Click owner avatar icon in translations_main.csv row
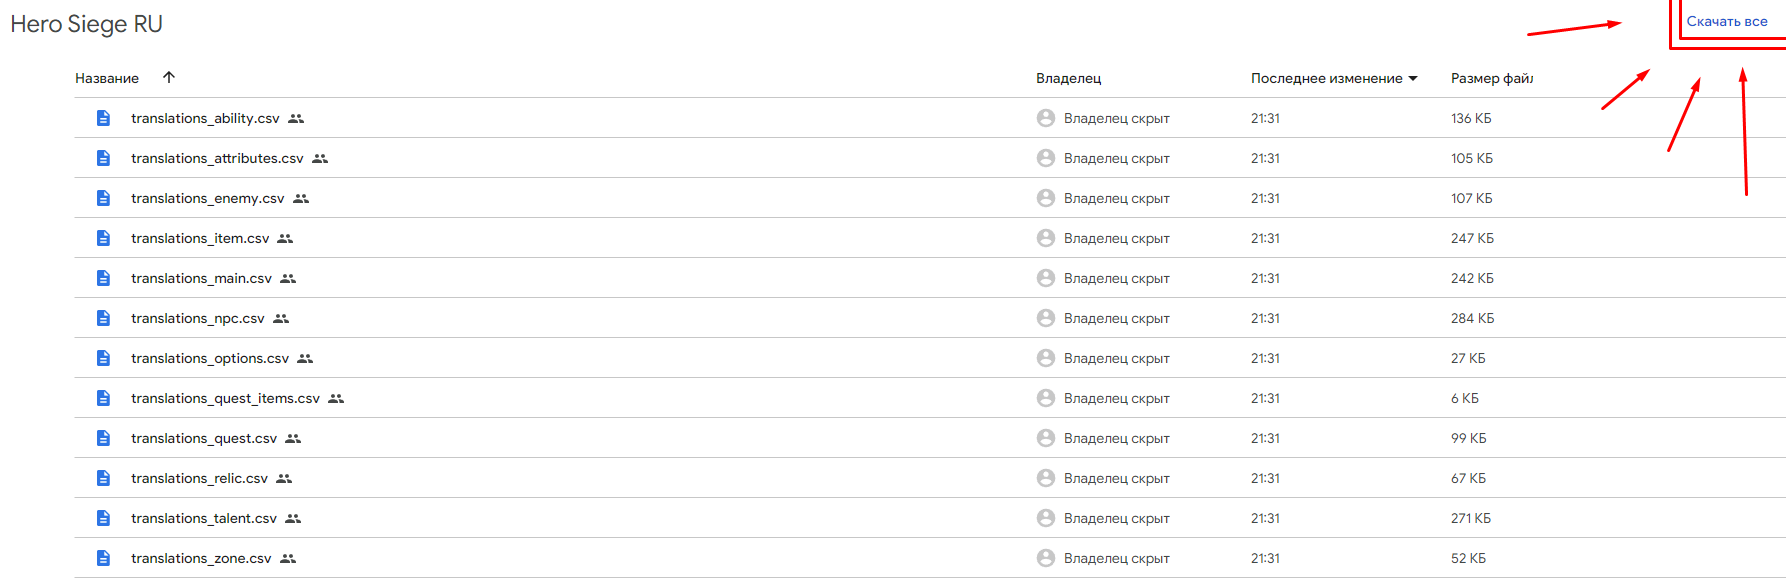This screenshot has height=580, width=1786. (x=1046, y=278)
